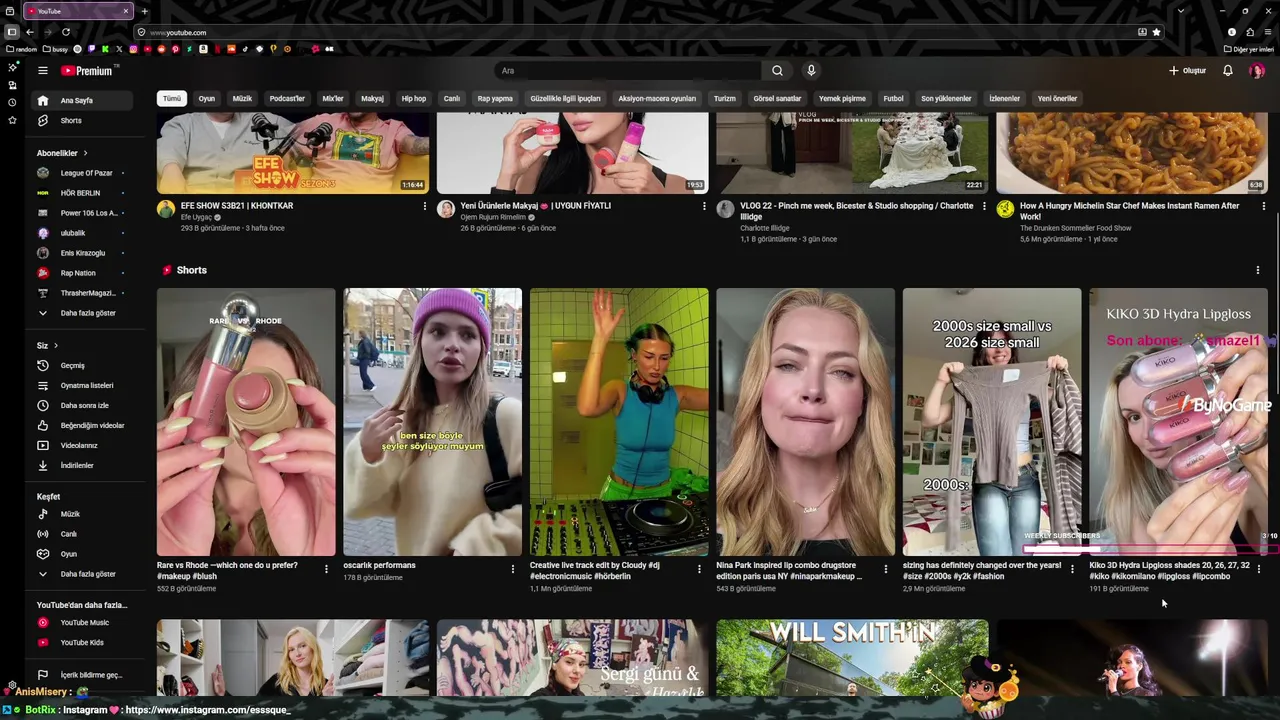This screenshot has width=1280, height=720.
Task: Open Oynatma listeleri playlists
Action: [84, 386]
